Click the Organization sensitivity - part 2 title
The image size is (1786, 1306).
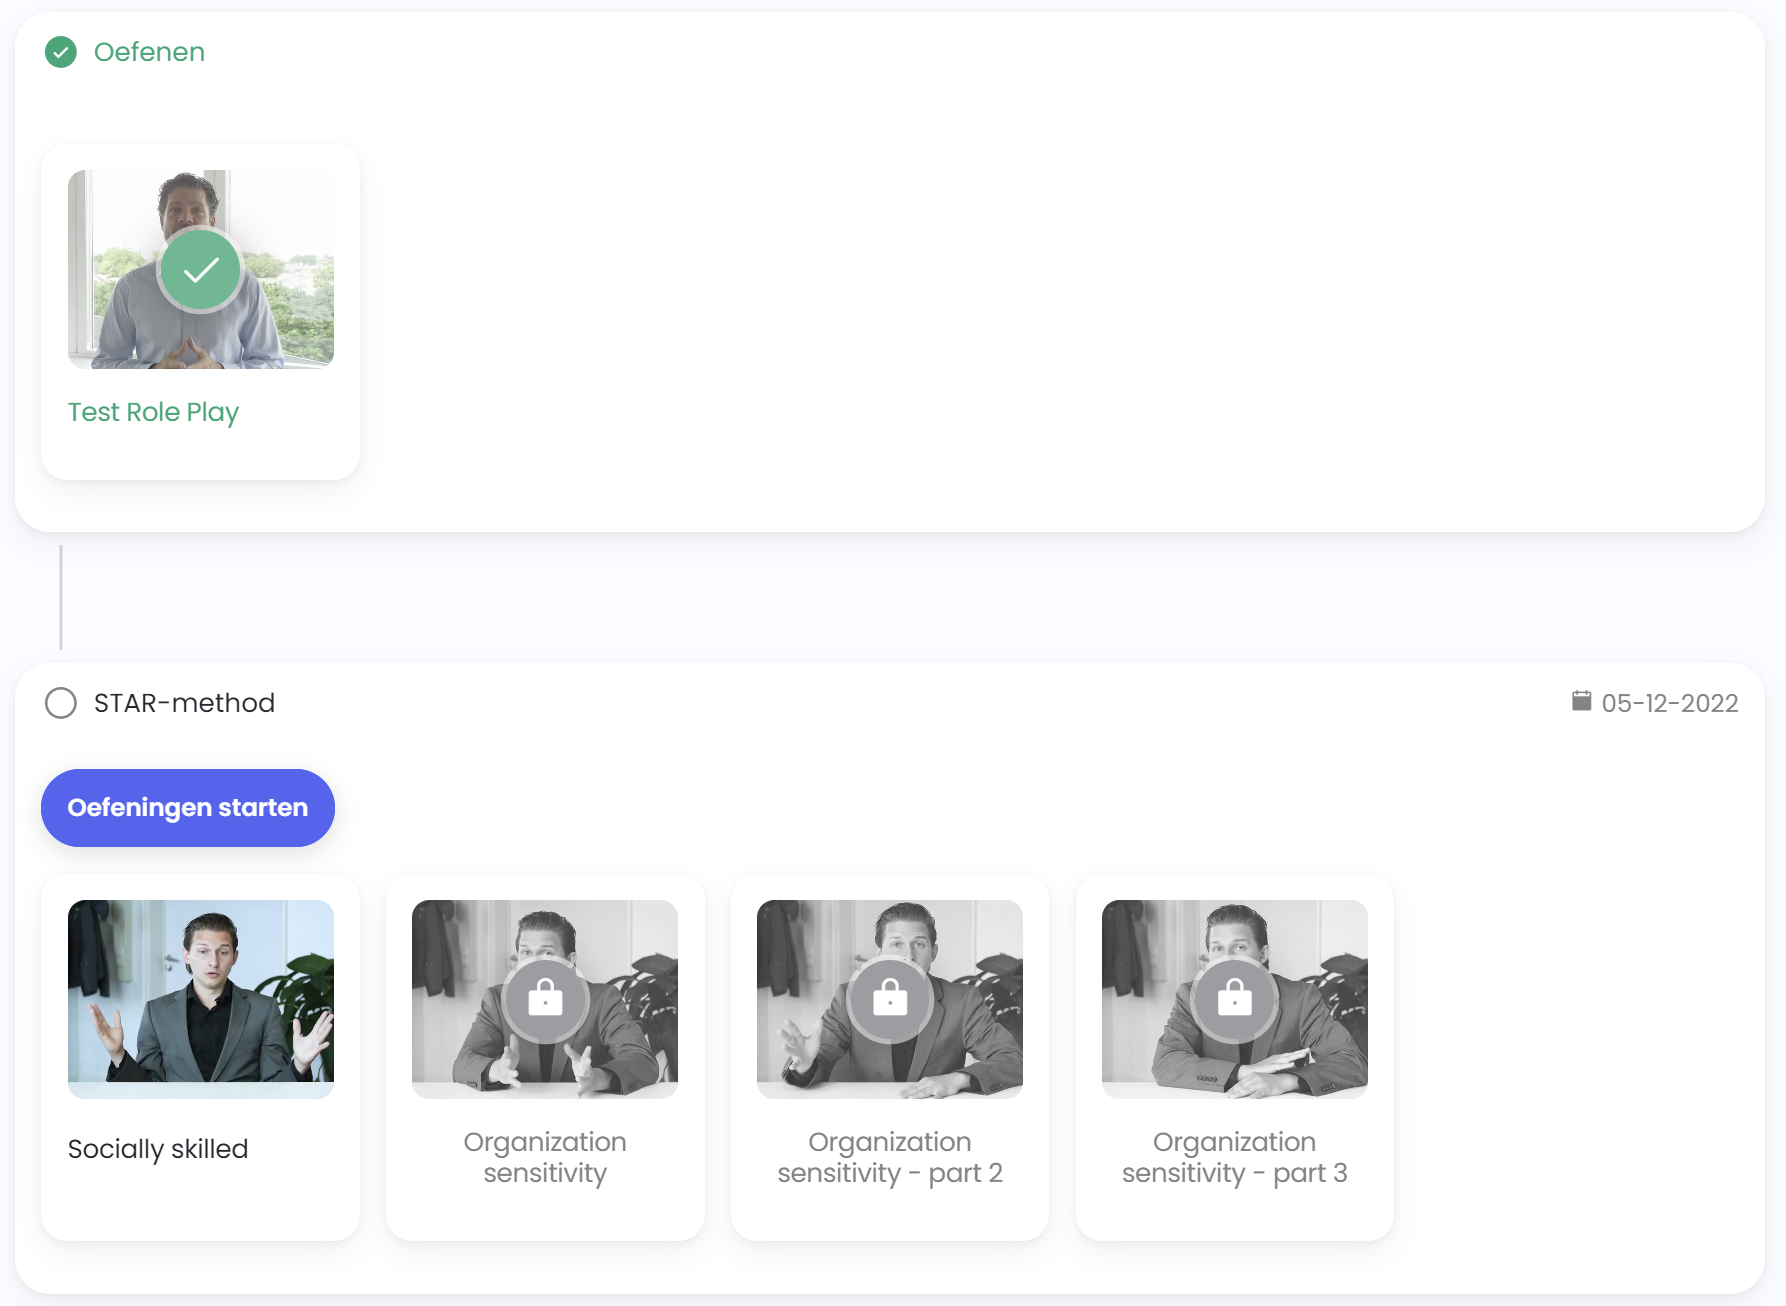[890, 1157]
